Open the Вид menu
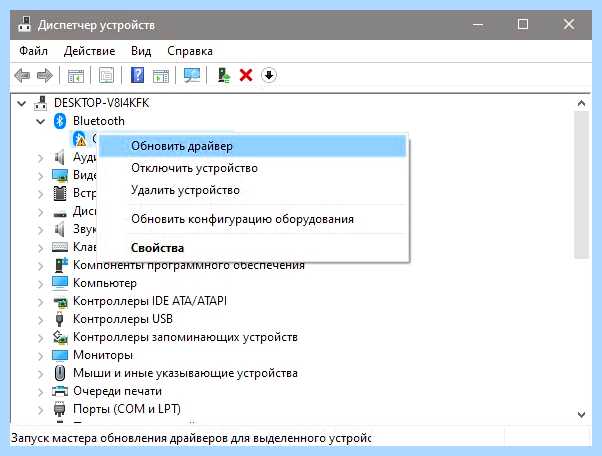Viewport: 602px width, 456px height. [x=141, y=51]
